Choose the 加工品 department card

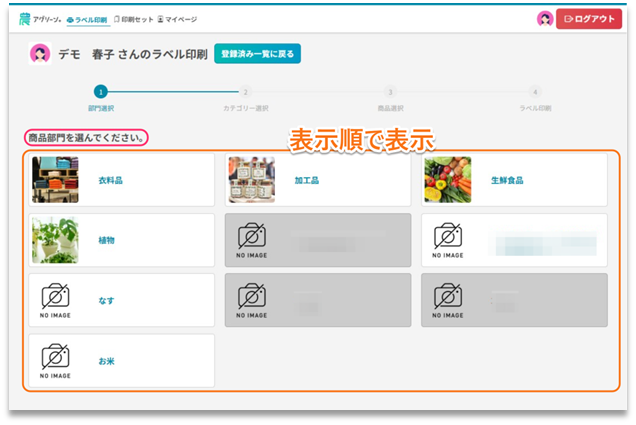coord(318,180)
